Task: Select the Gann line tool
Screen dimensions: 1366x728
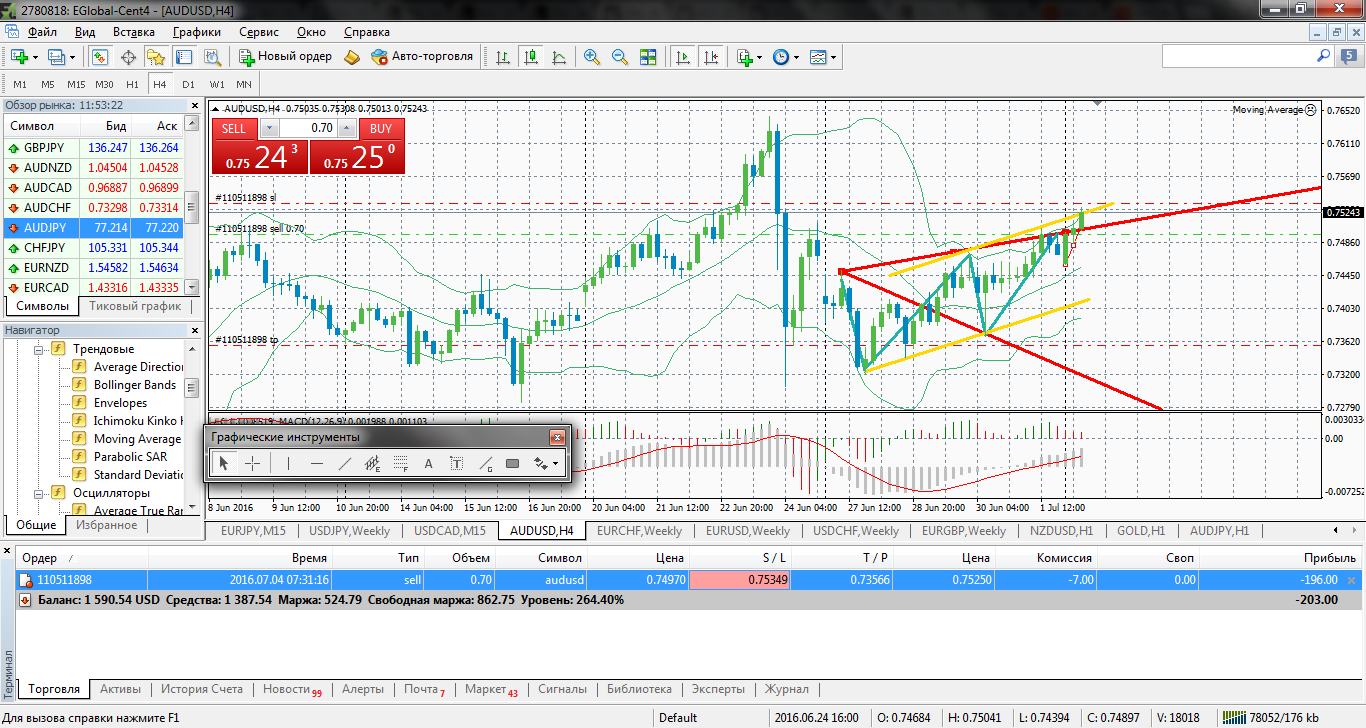Action: click(x=485, y=463)
